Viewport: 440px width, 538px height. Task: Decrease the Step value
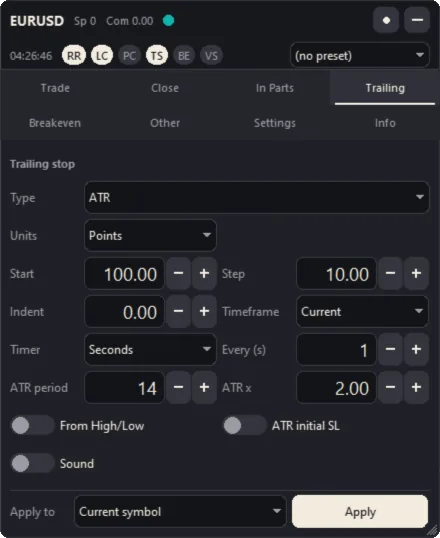point(390,274)
